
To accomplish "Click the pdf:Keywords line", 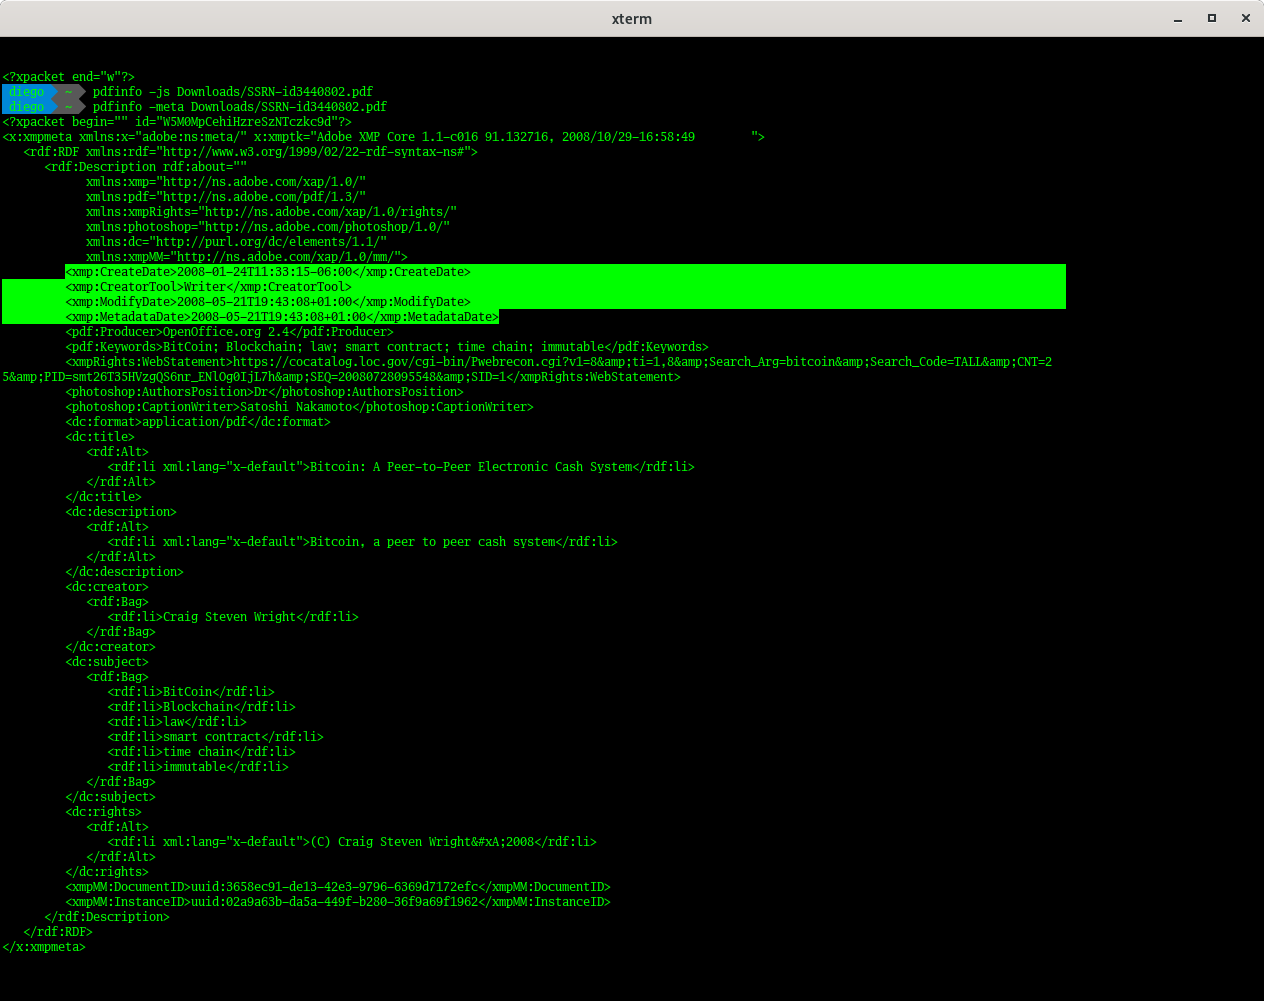I will 387,347.
